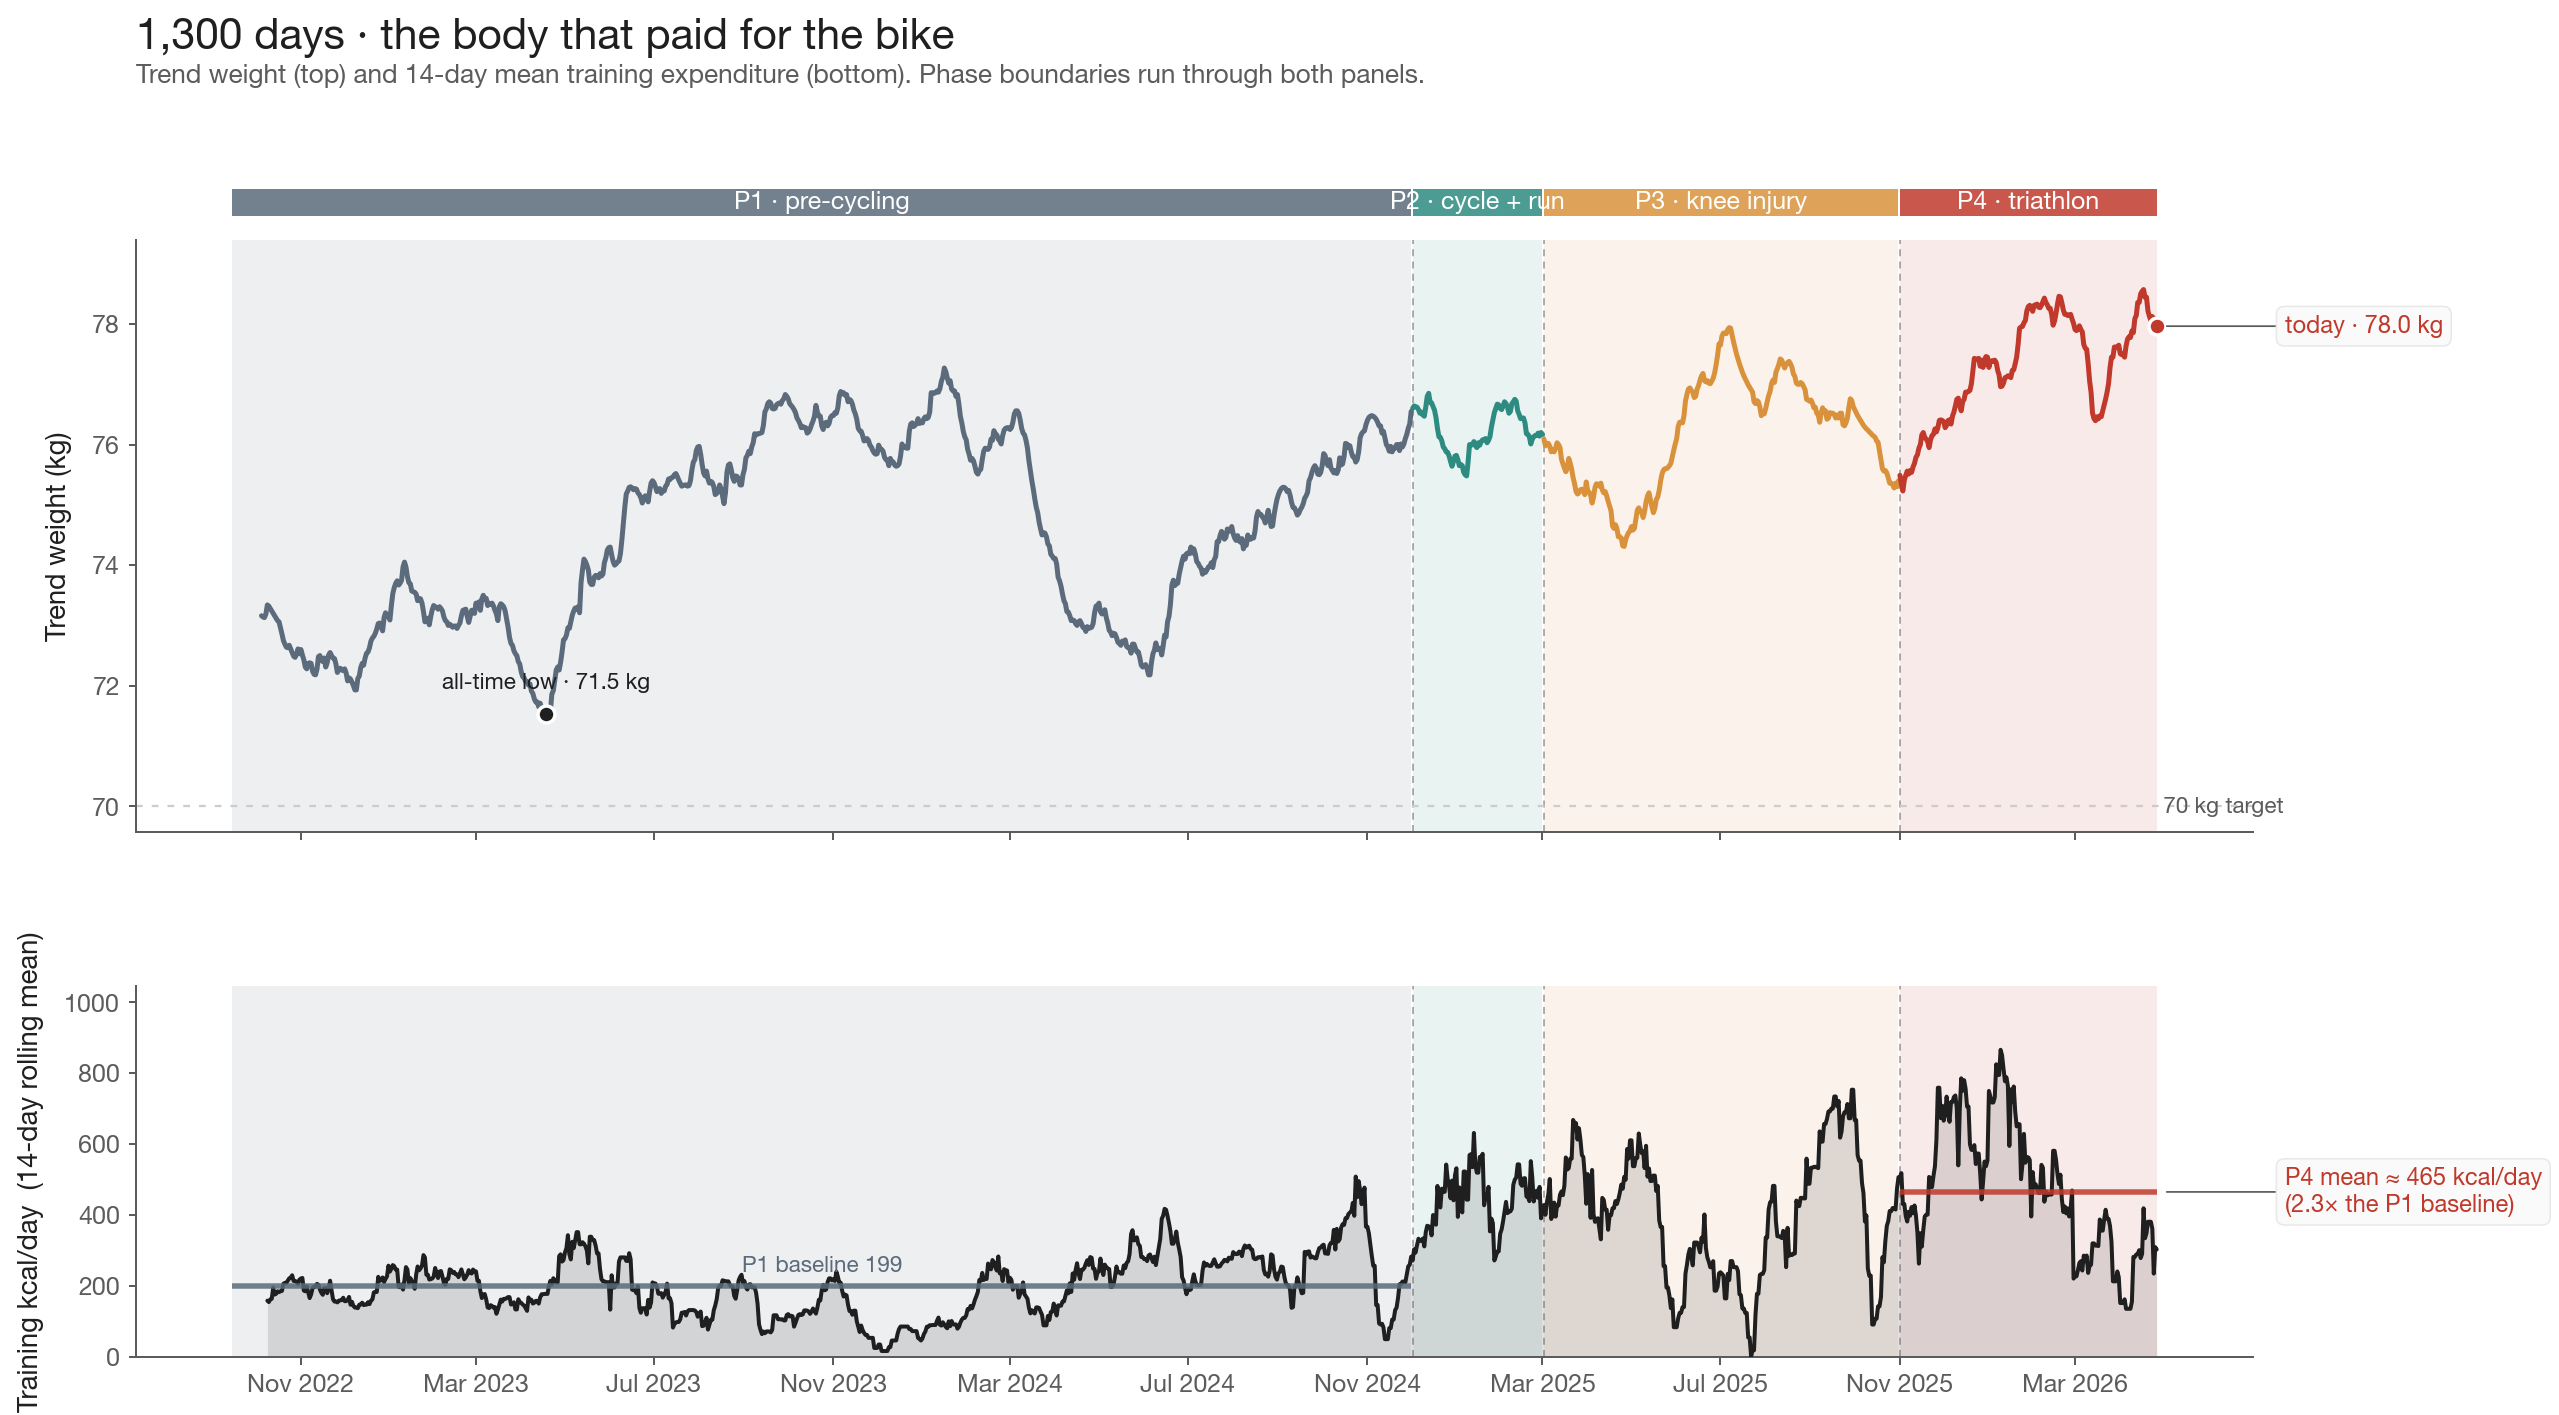Click the chart title '1,300 days'
2559x1415 pixels.
coord(545,35)
